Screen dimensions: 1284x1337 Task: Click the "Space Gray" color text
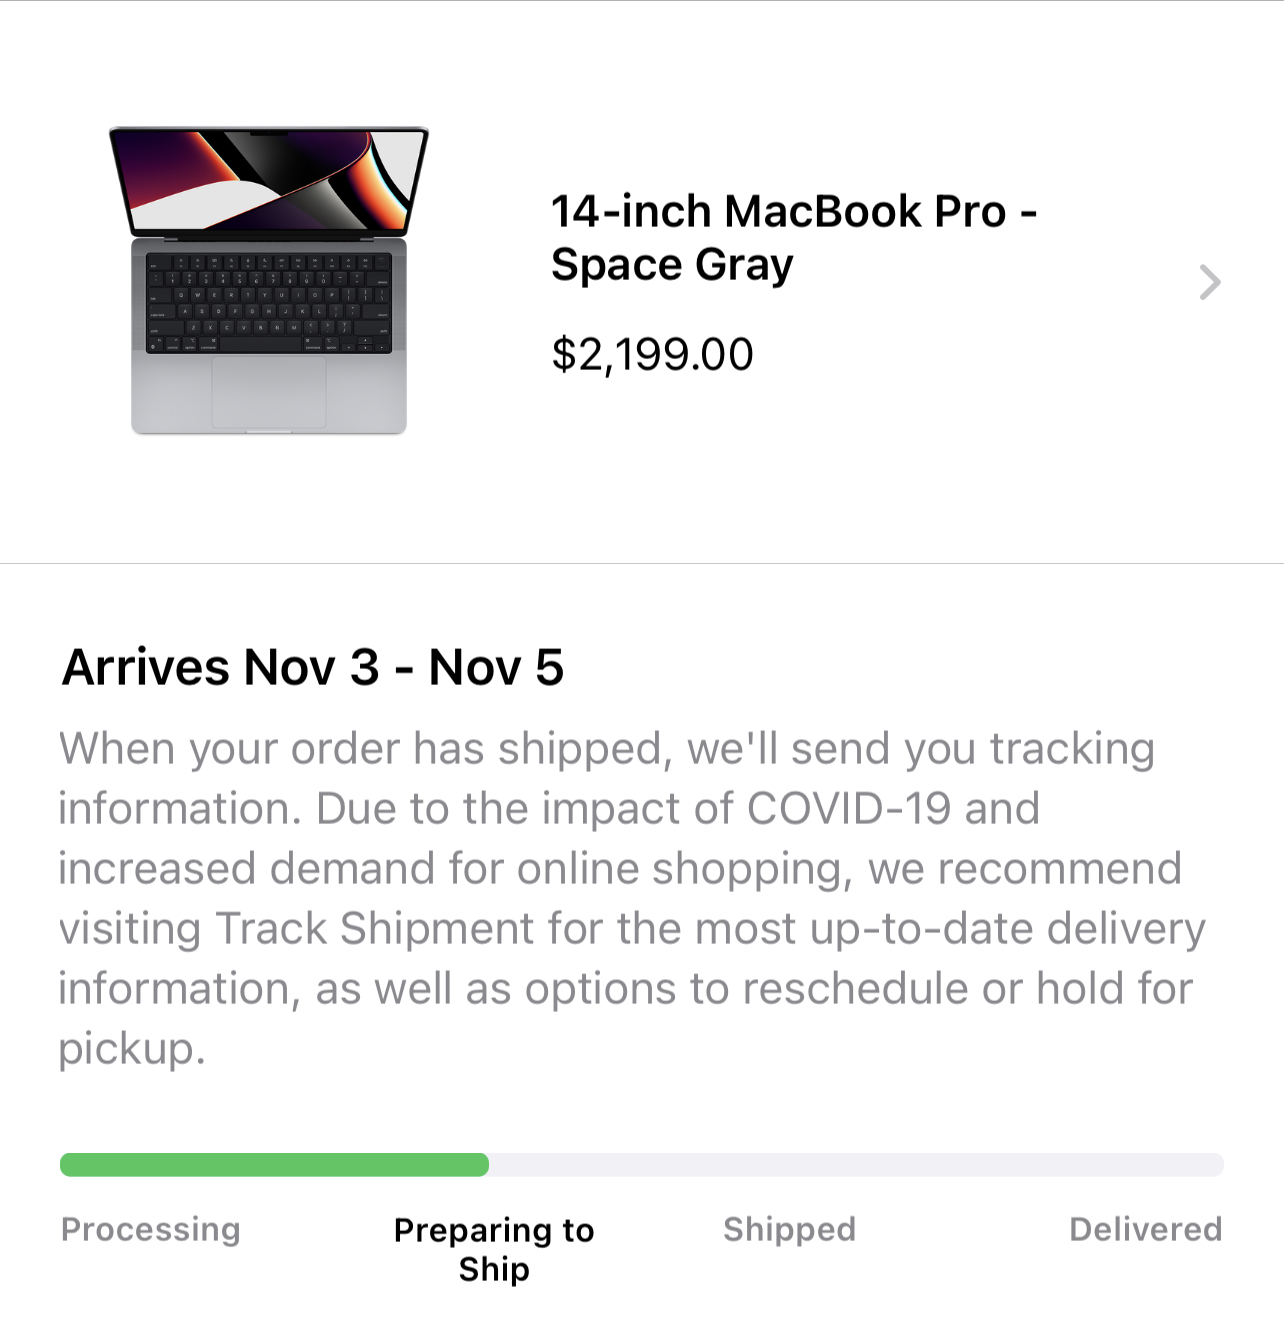(x=672, y=265)
